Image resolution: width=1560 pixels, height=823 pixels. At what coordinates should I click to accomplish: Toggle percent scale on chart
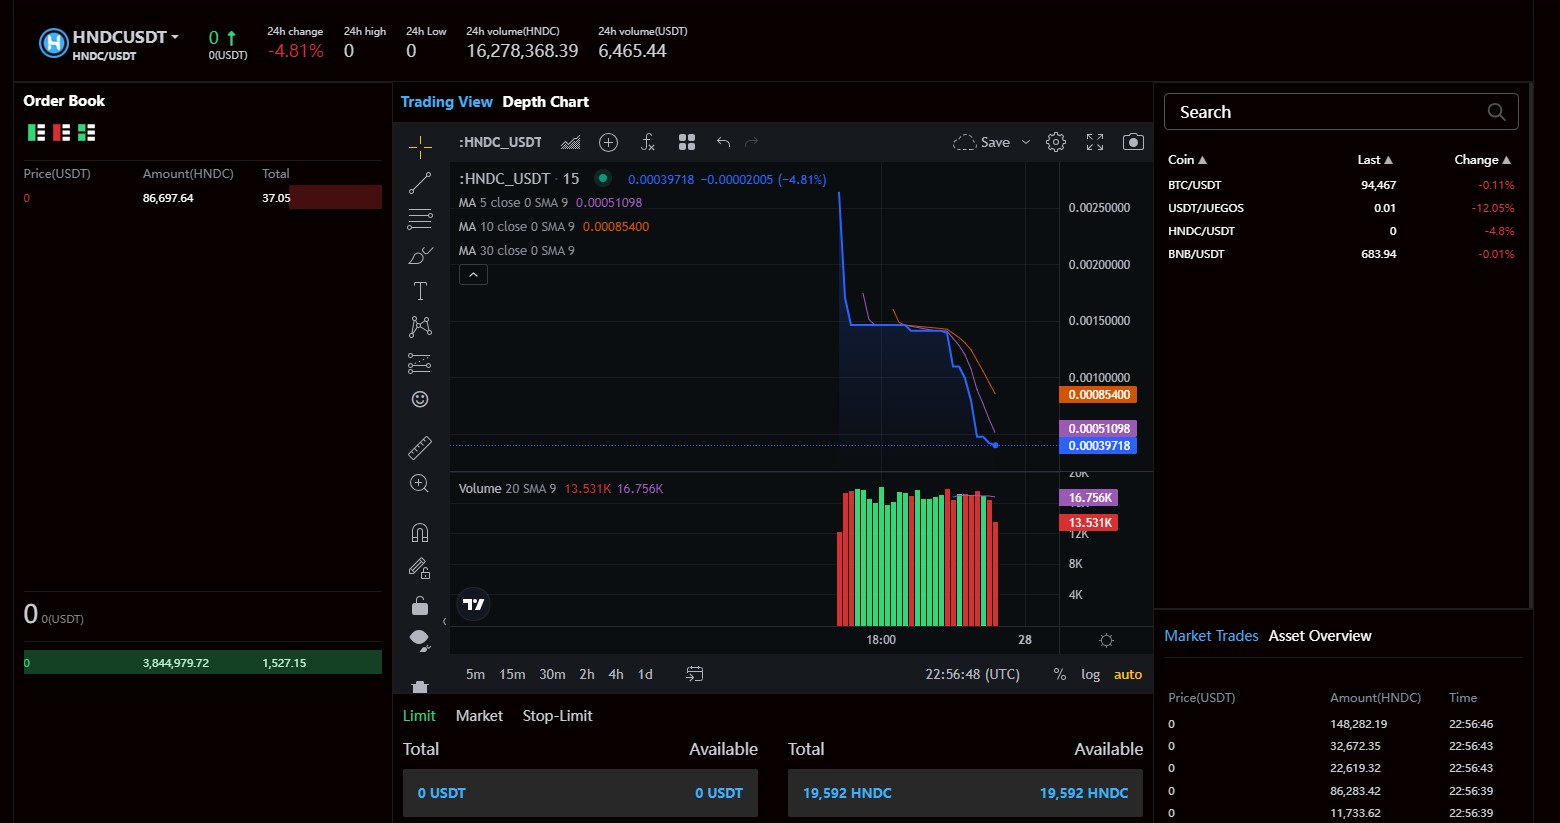click(x=1060, y=675)
